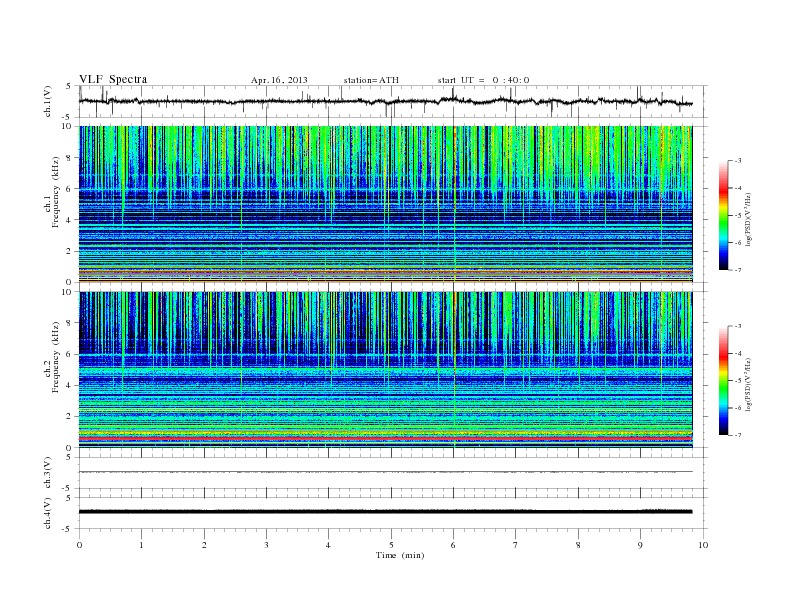The image size is (792, 612).
Task: Click upper colorbar 'log(PSD)(V²/Hz)' label
Action: tap(751, 219)
